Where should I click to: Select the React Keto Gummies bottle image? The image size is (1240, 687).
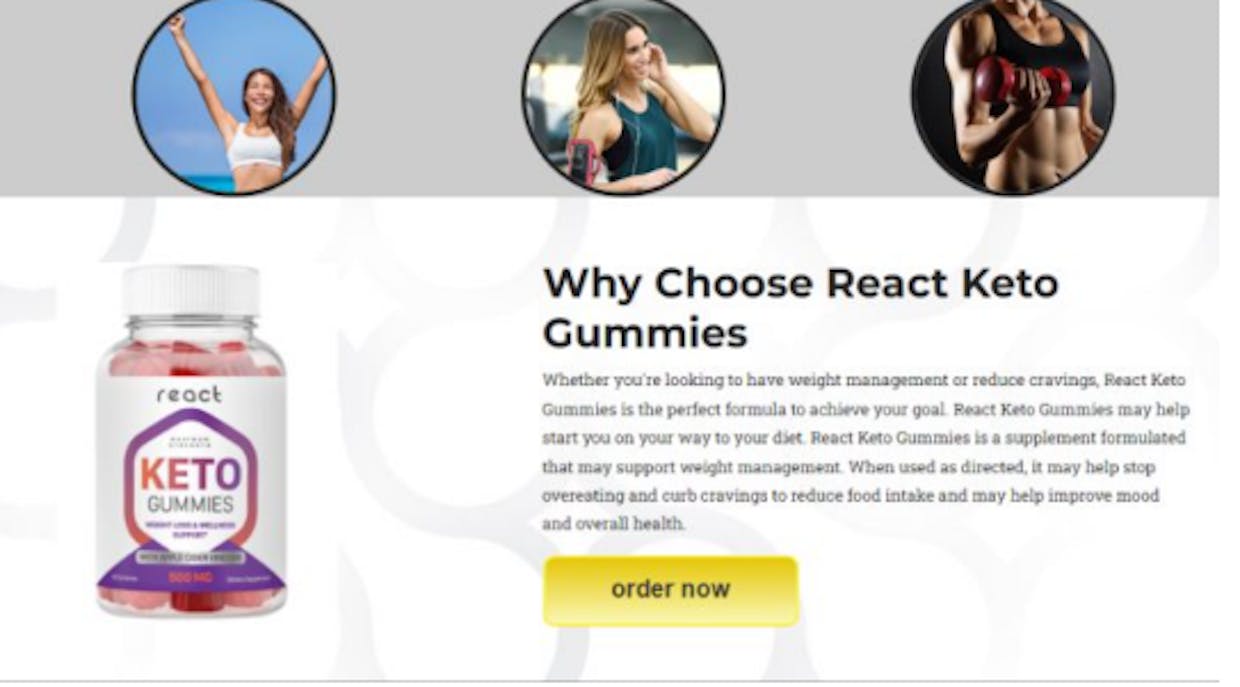(x=191, y=439)
